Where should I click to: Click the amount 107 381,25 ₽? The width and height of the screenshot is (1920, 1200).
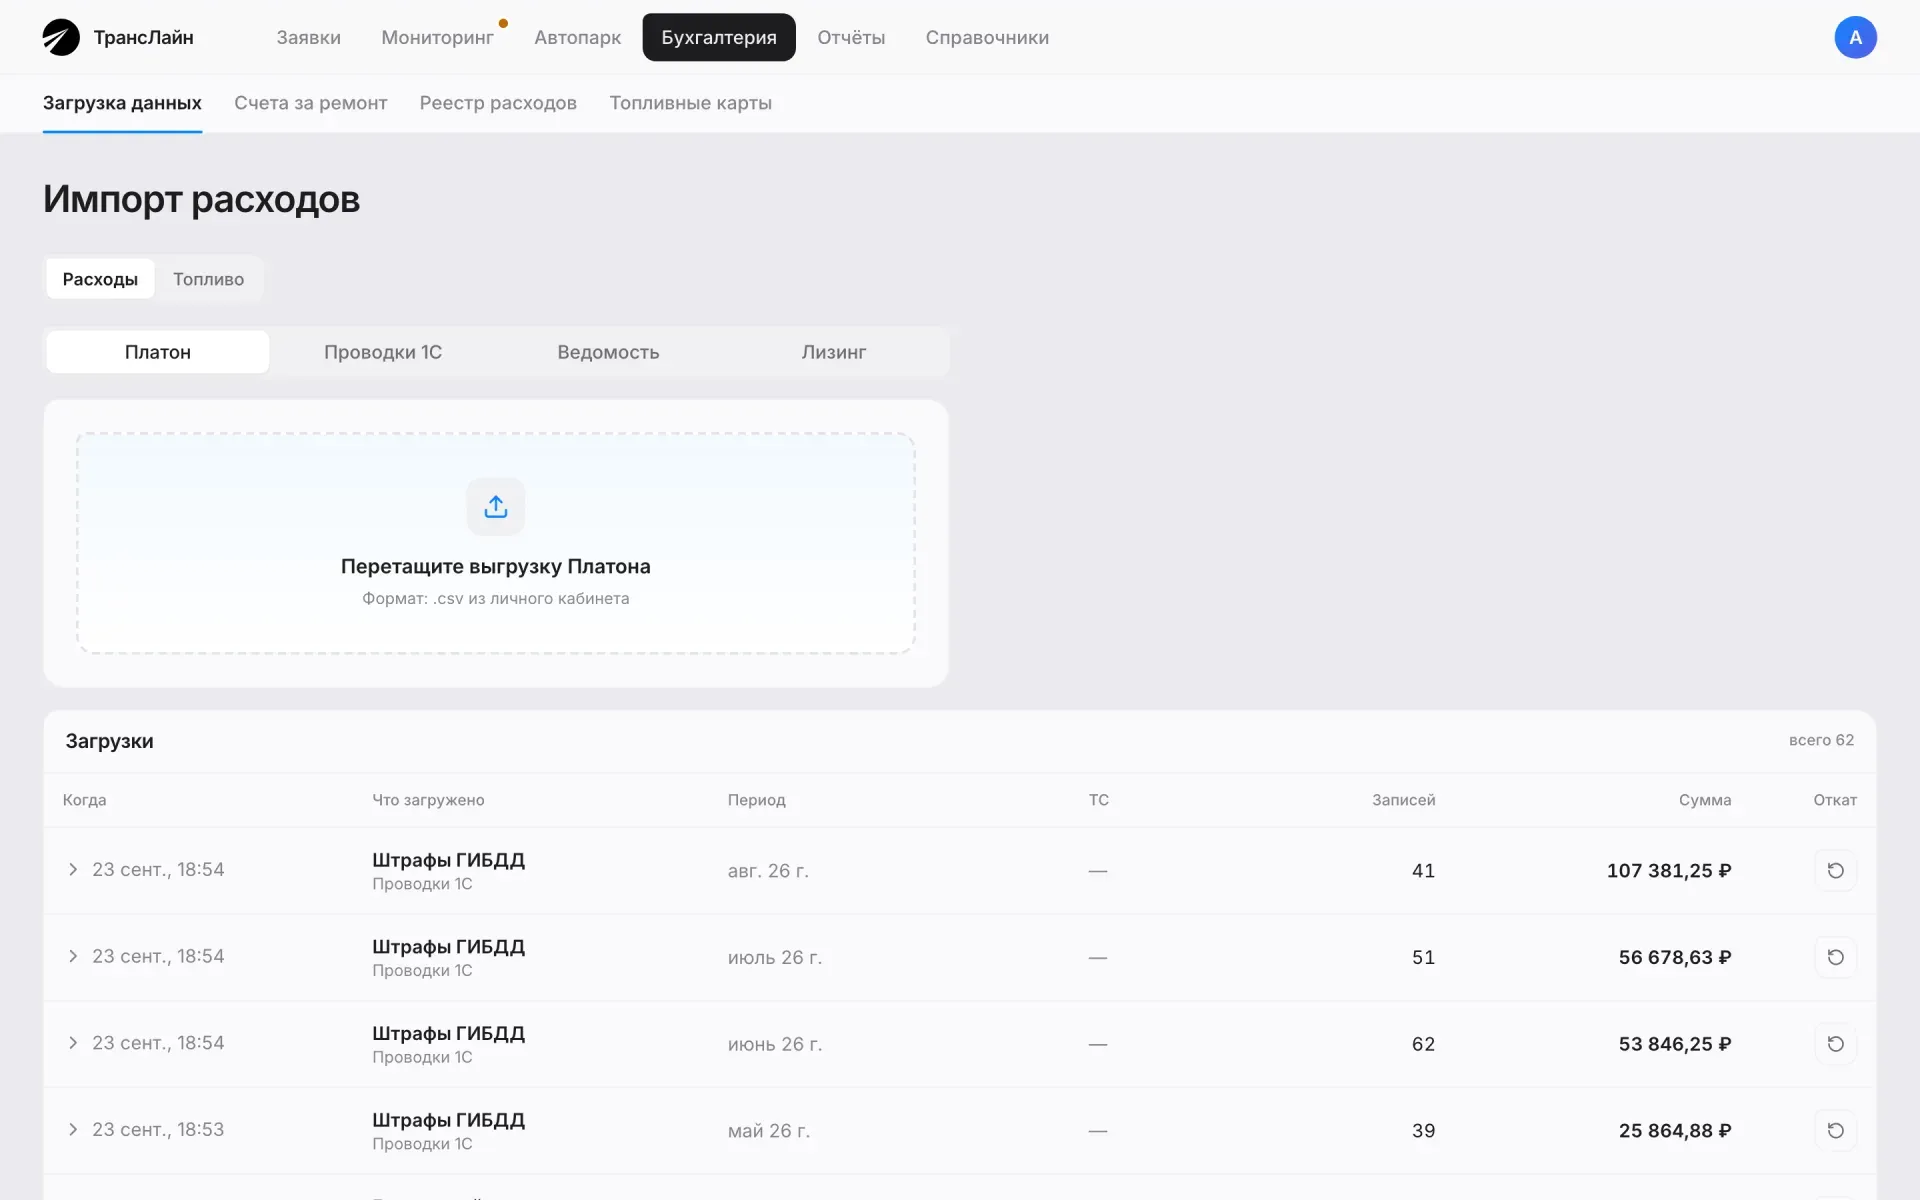tap(1669, 870)
